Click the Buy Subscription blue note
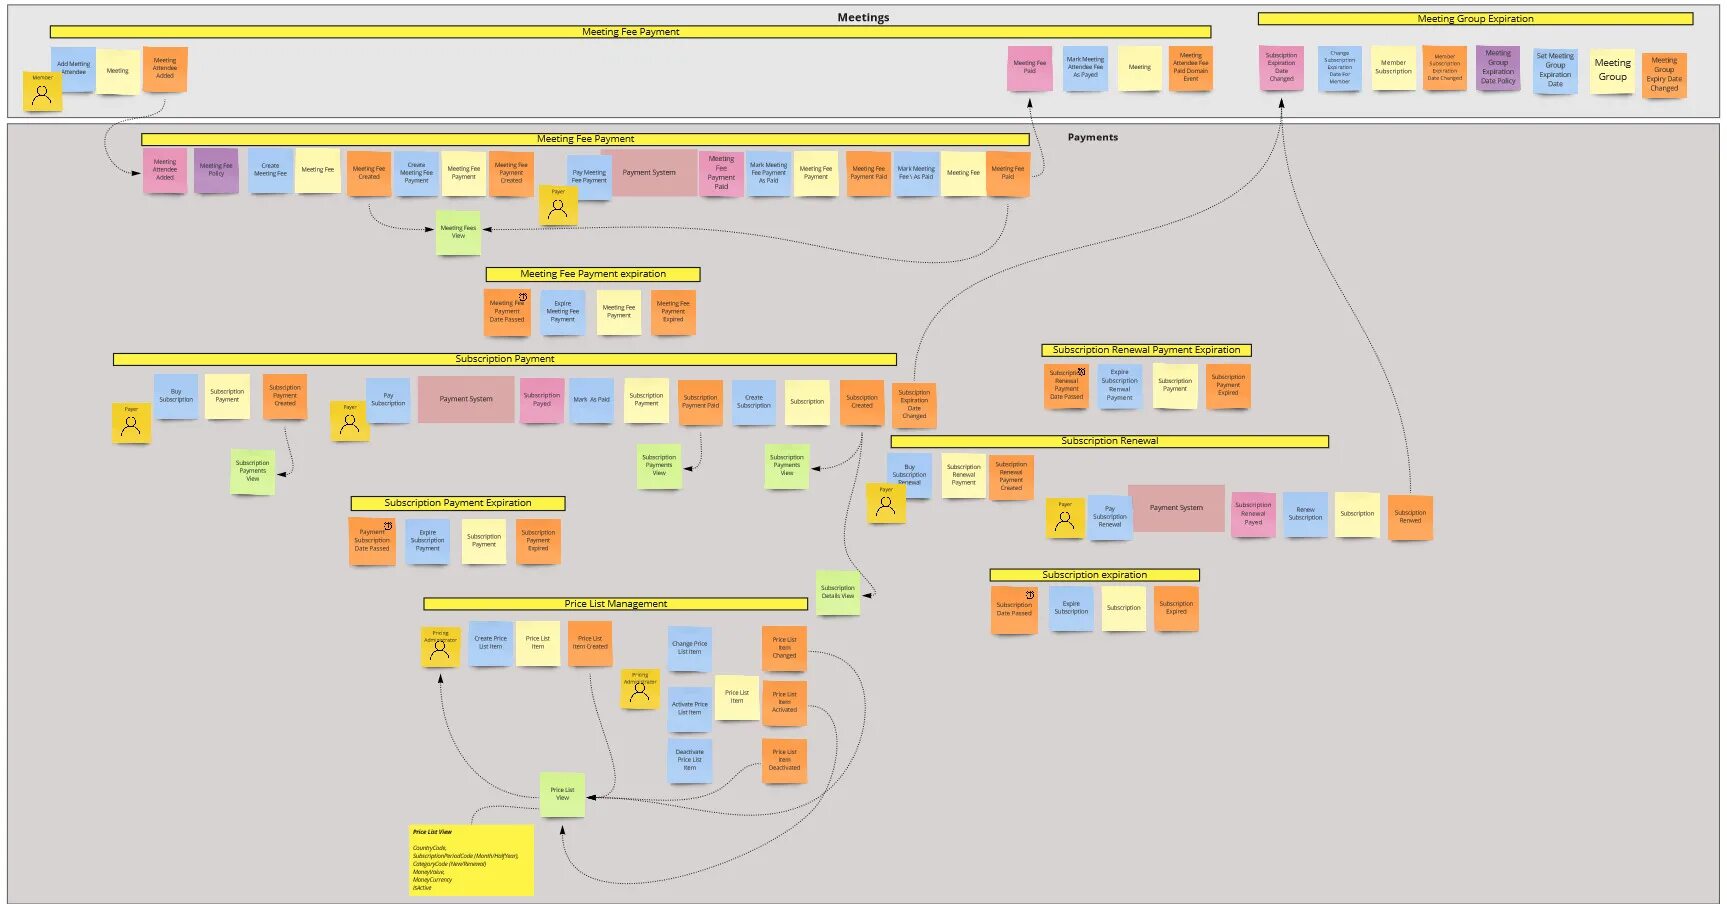This screenshot has height=904, width=1727. pyautogui.click(x=176, y=396)
